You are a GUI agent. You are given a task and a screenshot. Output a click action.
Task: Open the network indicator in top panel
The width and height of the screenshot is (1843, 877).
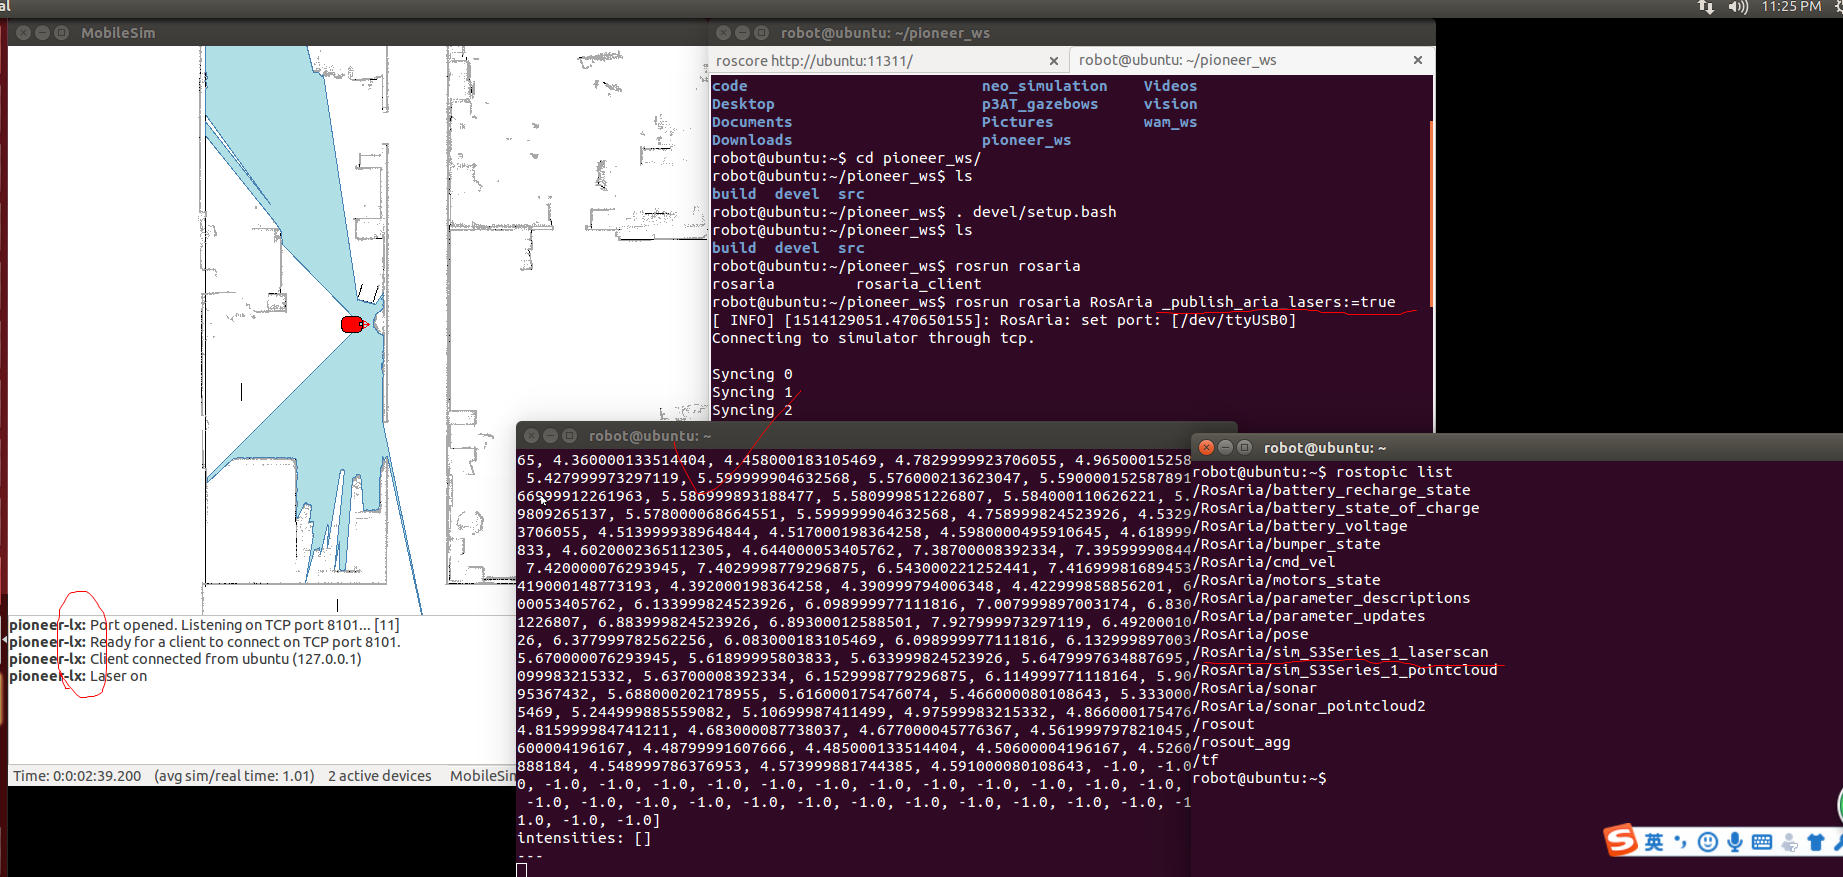point(1707,7)
